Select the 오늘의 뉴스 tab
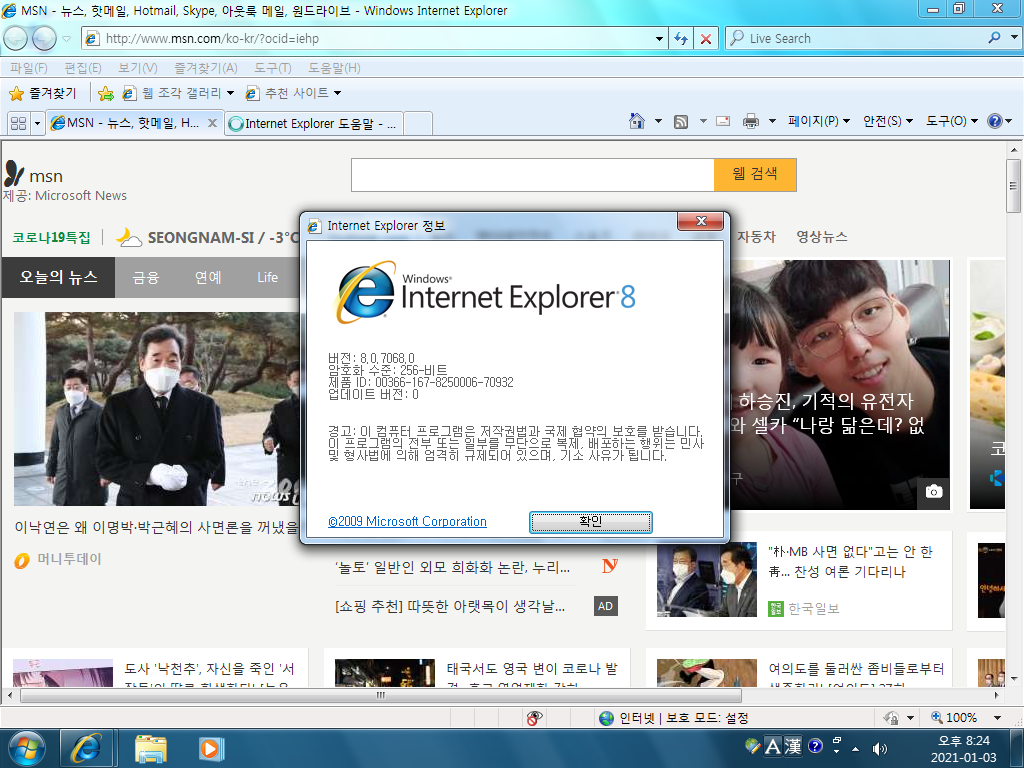The height and width of the screenshot is (768, 1024). click(x=58, y=277)
